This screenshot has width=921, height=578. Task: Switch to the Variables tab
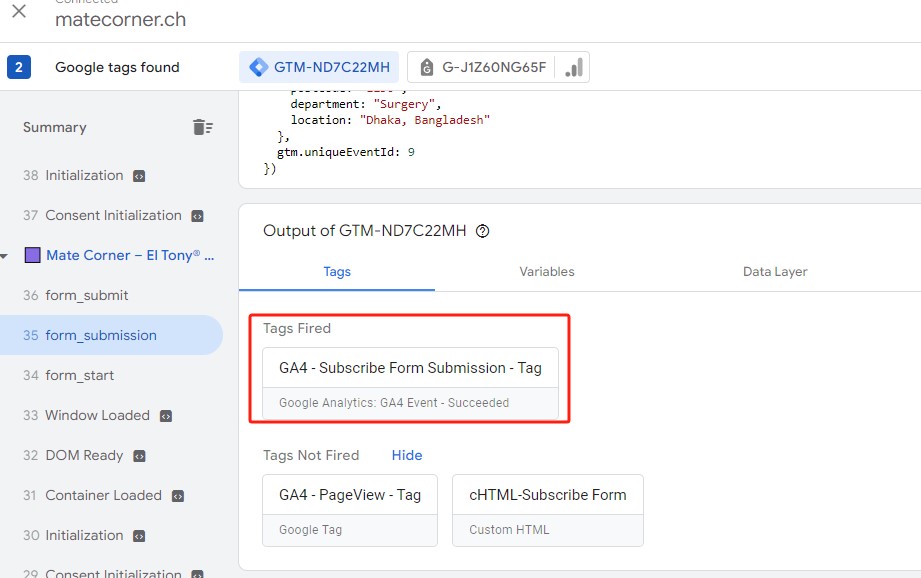[x=547, y=272]
